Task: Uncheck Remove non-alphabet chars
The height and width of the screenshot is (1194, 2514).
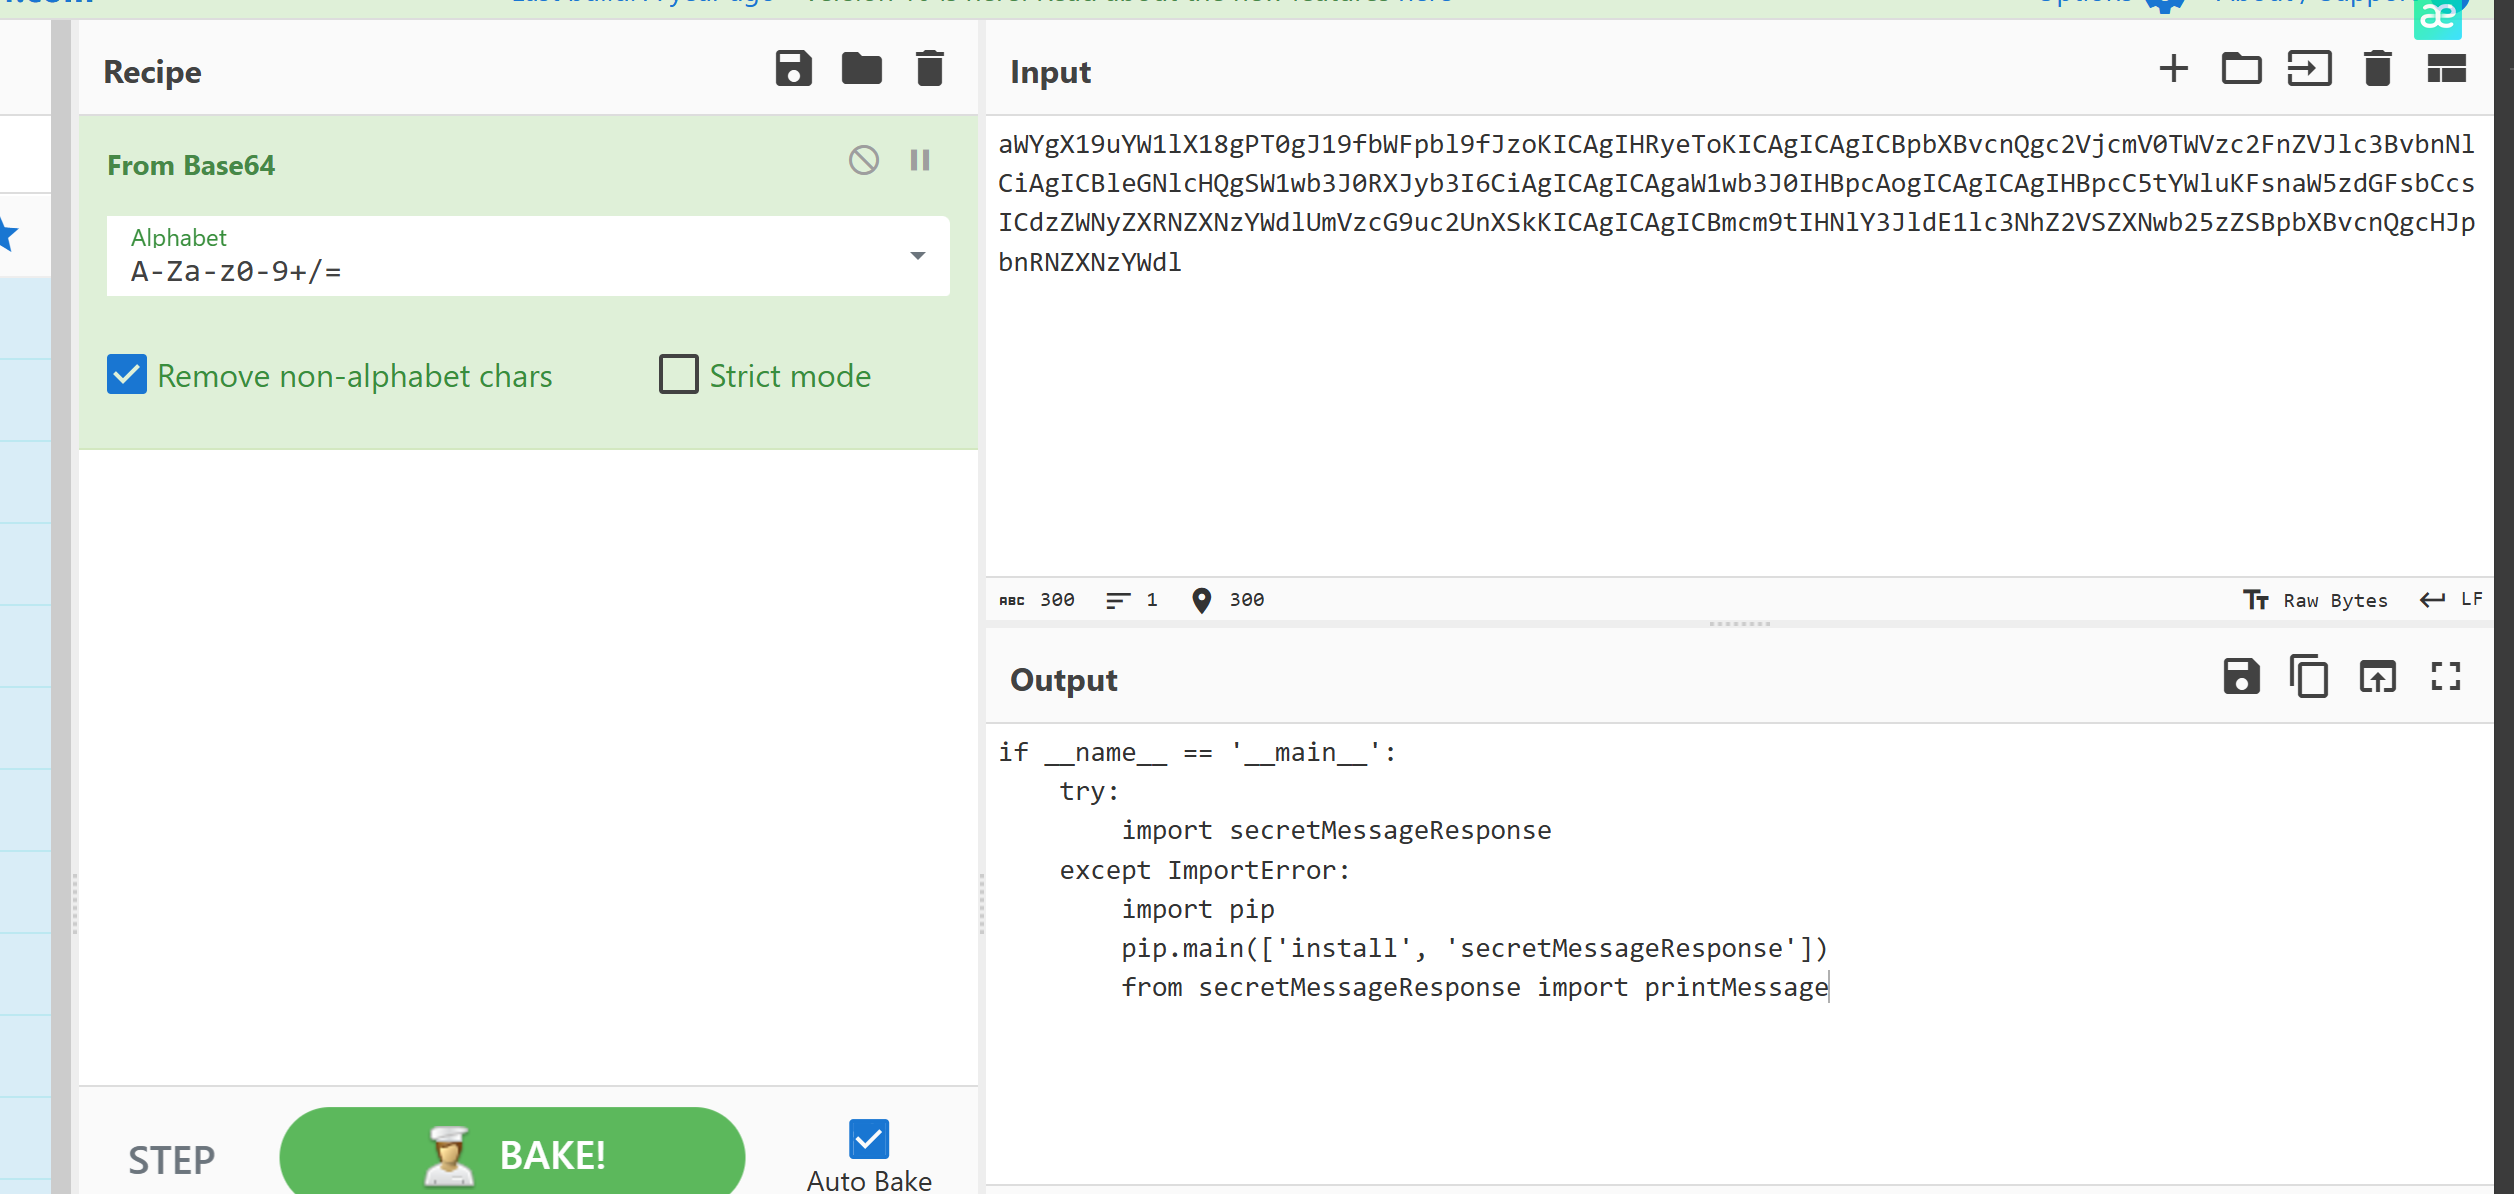Action: (127, 375)
